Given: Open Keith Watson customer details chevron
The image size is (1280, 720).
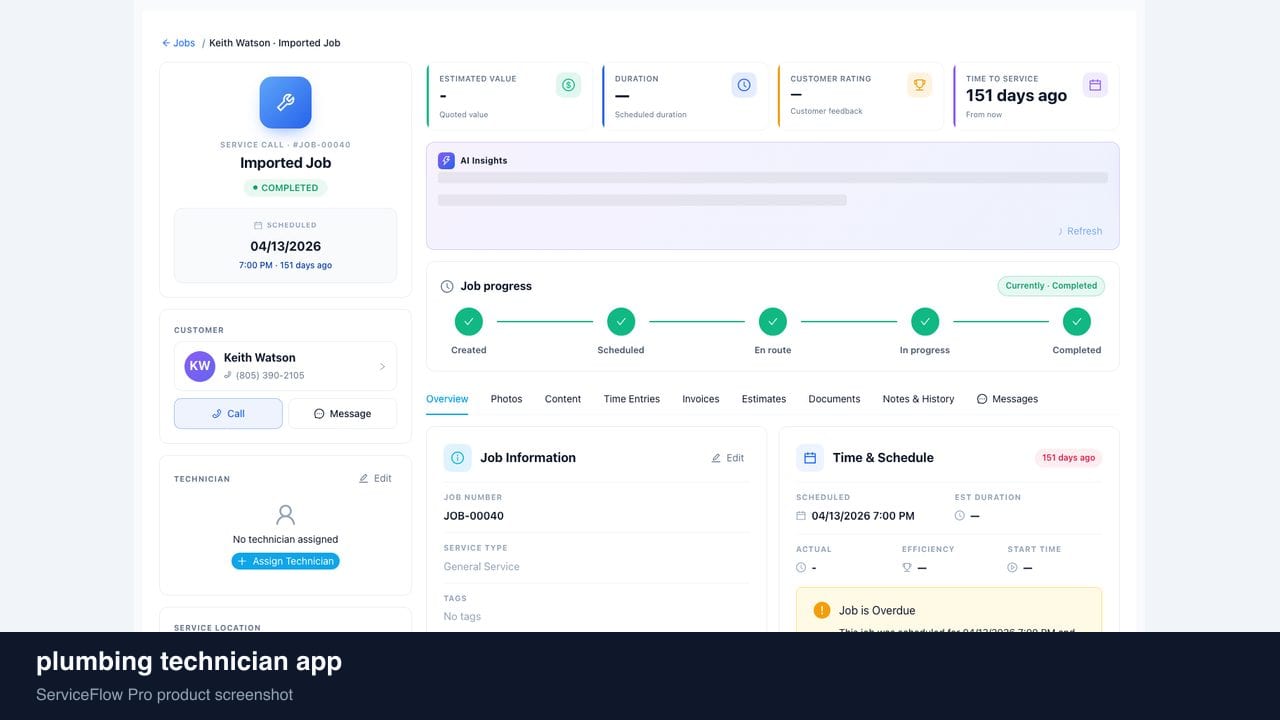Looking at the screenshot, I should point(382,367).
